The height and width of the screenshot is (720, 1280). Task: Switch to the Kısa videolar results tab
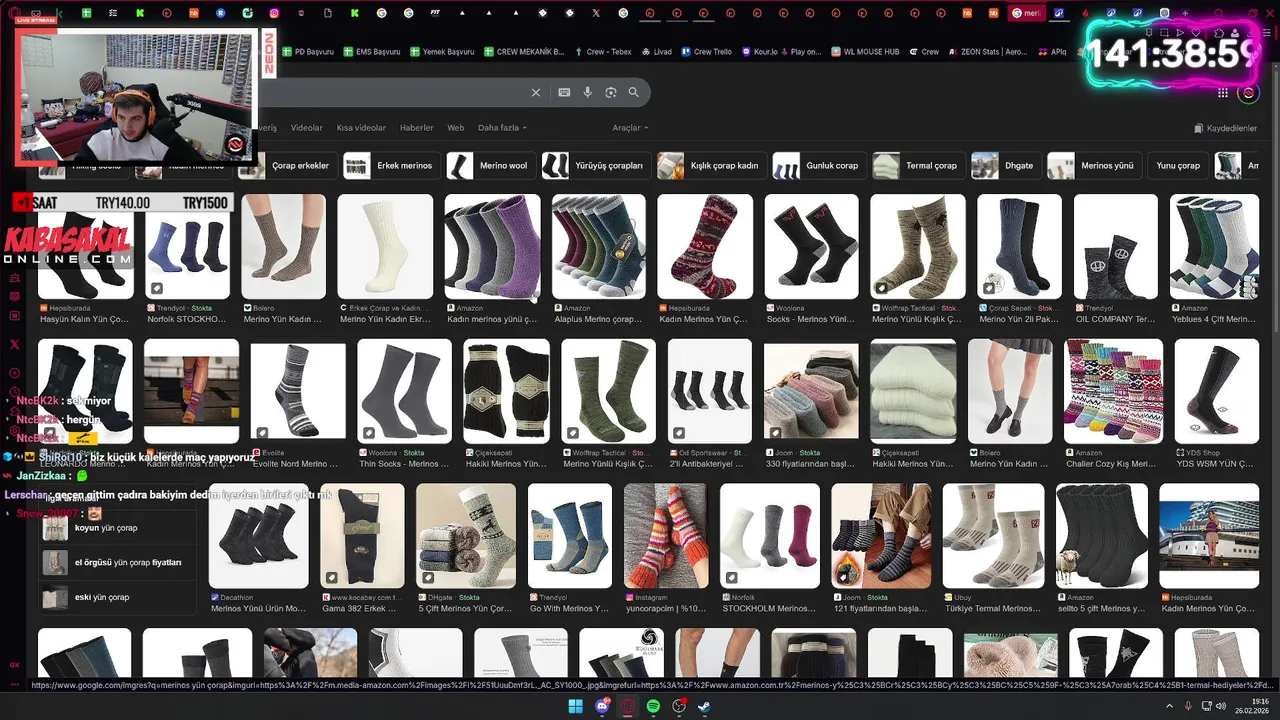click(x=361, y=128)
